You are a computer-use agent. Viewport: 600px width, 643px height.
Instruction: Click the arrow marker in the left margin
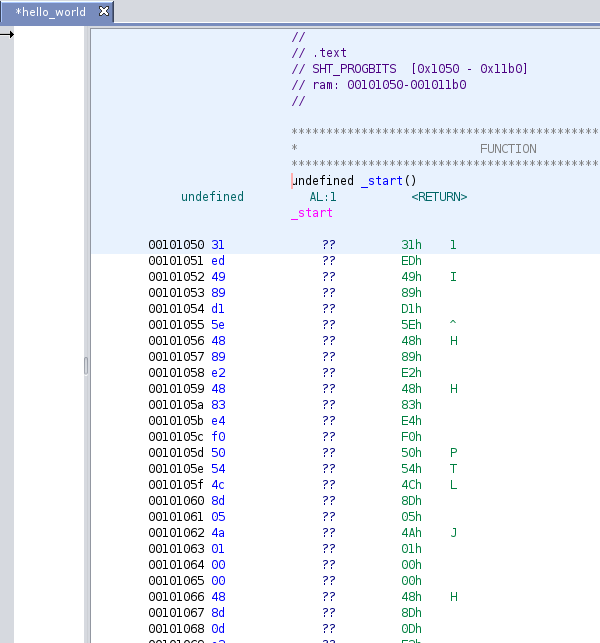point(7,34)
